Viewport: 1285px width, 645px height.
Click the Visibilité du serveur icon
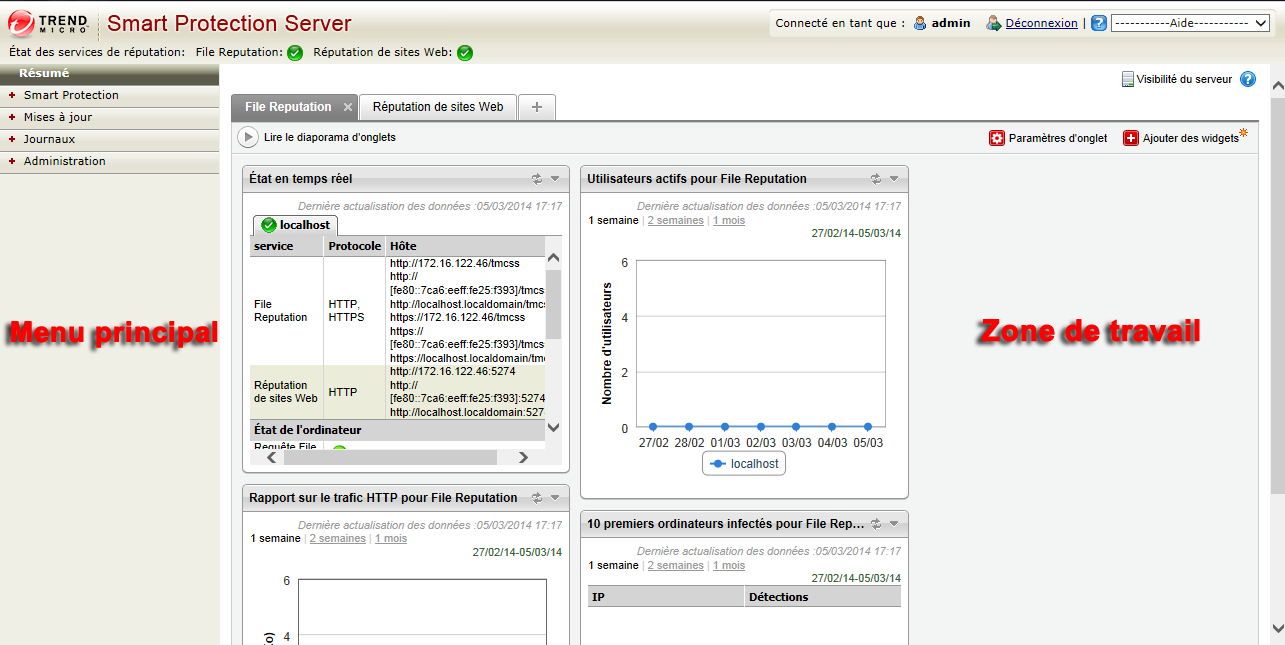point(1127,79)
